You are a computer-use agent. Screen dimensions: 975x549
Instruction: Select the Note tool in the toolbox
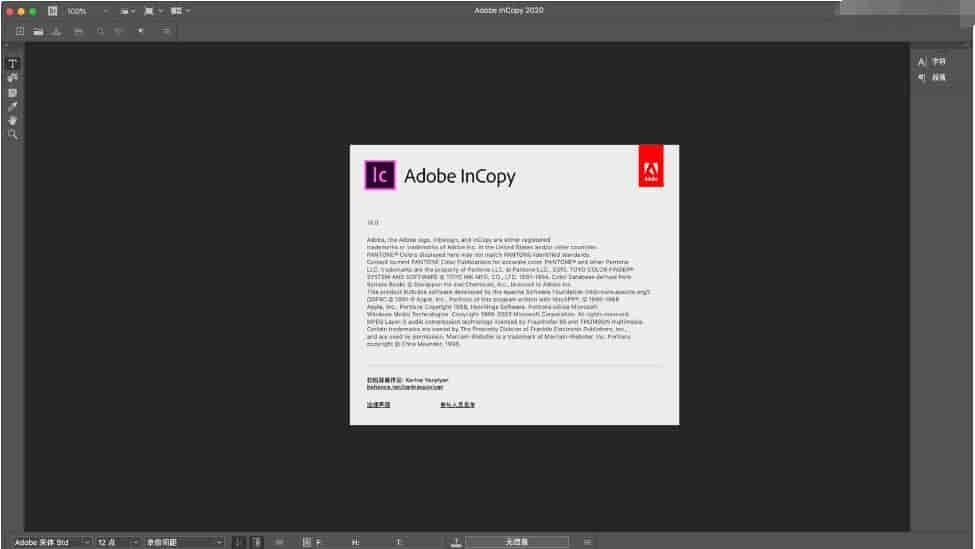tap(13, 92)
